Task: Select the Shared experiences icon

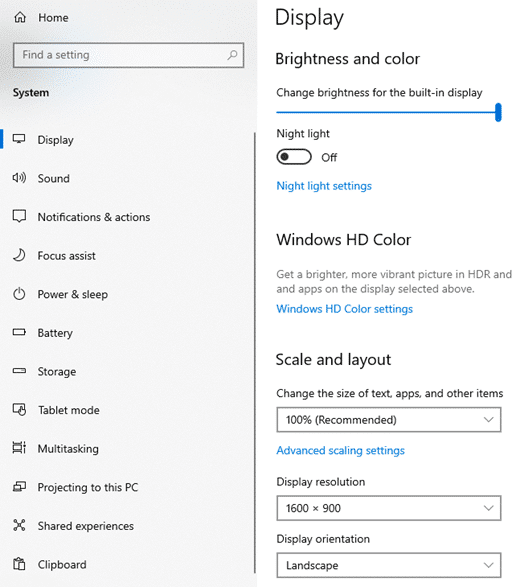Action: [x=19, y=525]
